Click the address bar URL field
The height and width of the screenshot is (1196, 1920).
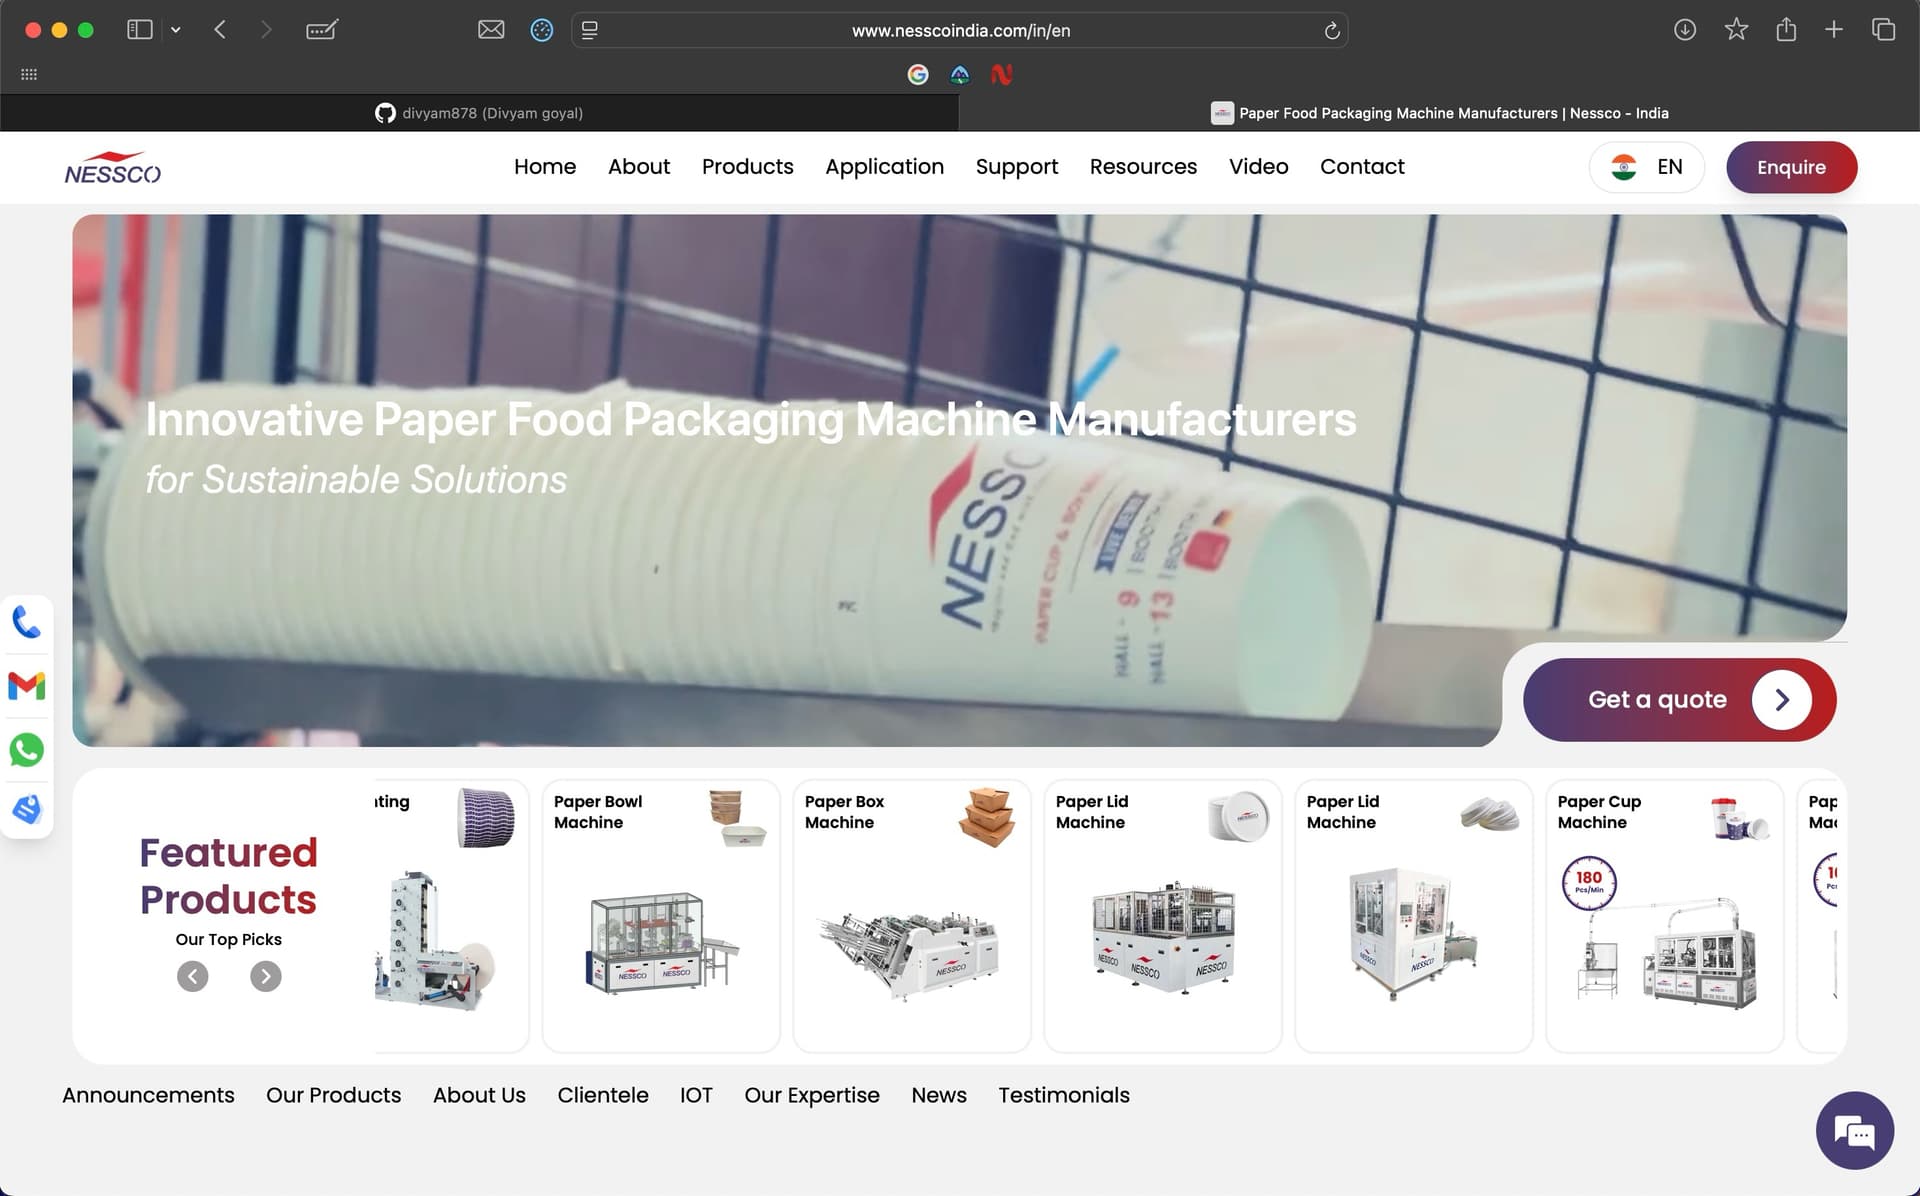coord(960,30)
